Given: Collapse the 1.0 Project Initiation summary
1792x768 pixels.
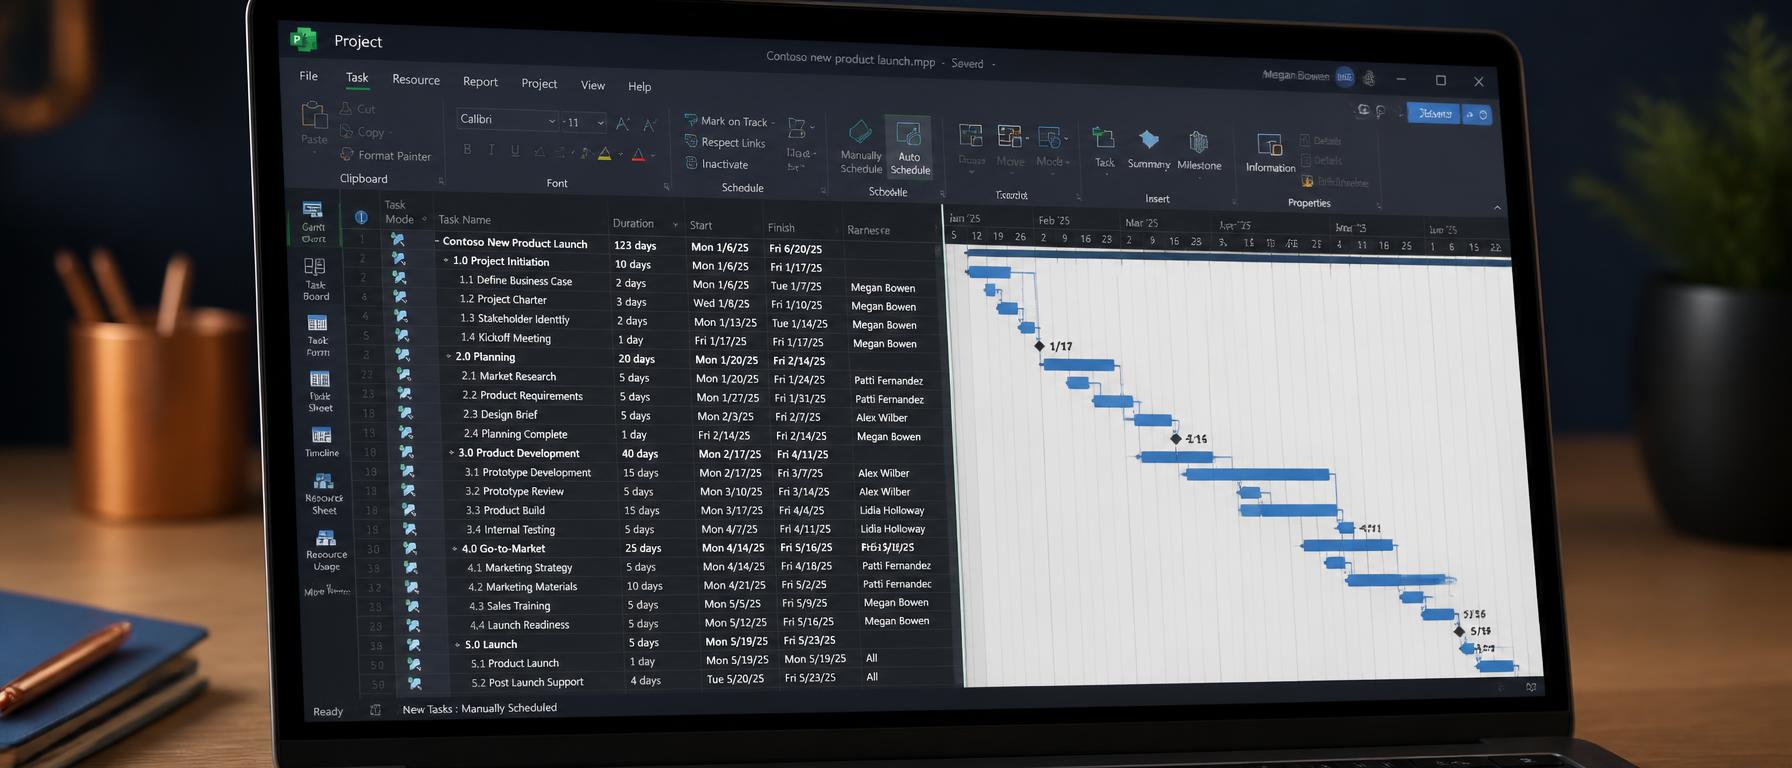Looking at the screenshot, I should coord(446,260).
